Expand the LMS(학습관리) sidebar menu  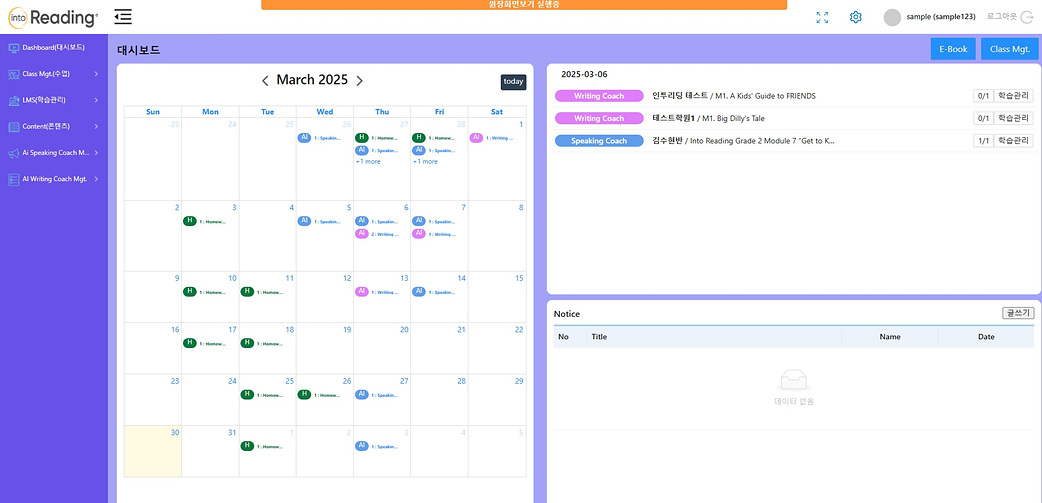[x=54, y=100]
